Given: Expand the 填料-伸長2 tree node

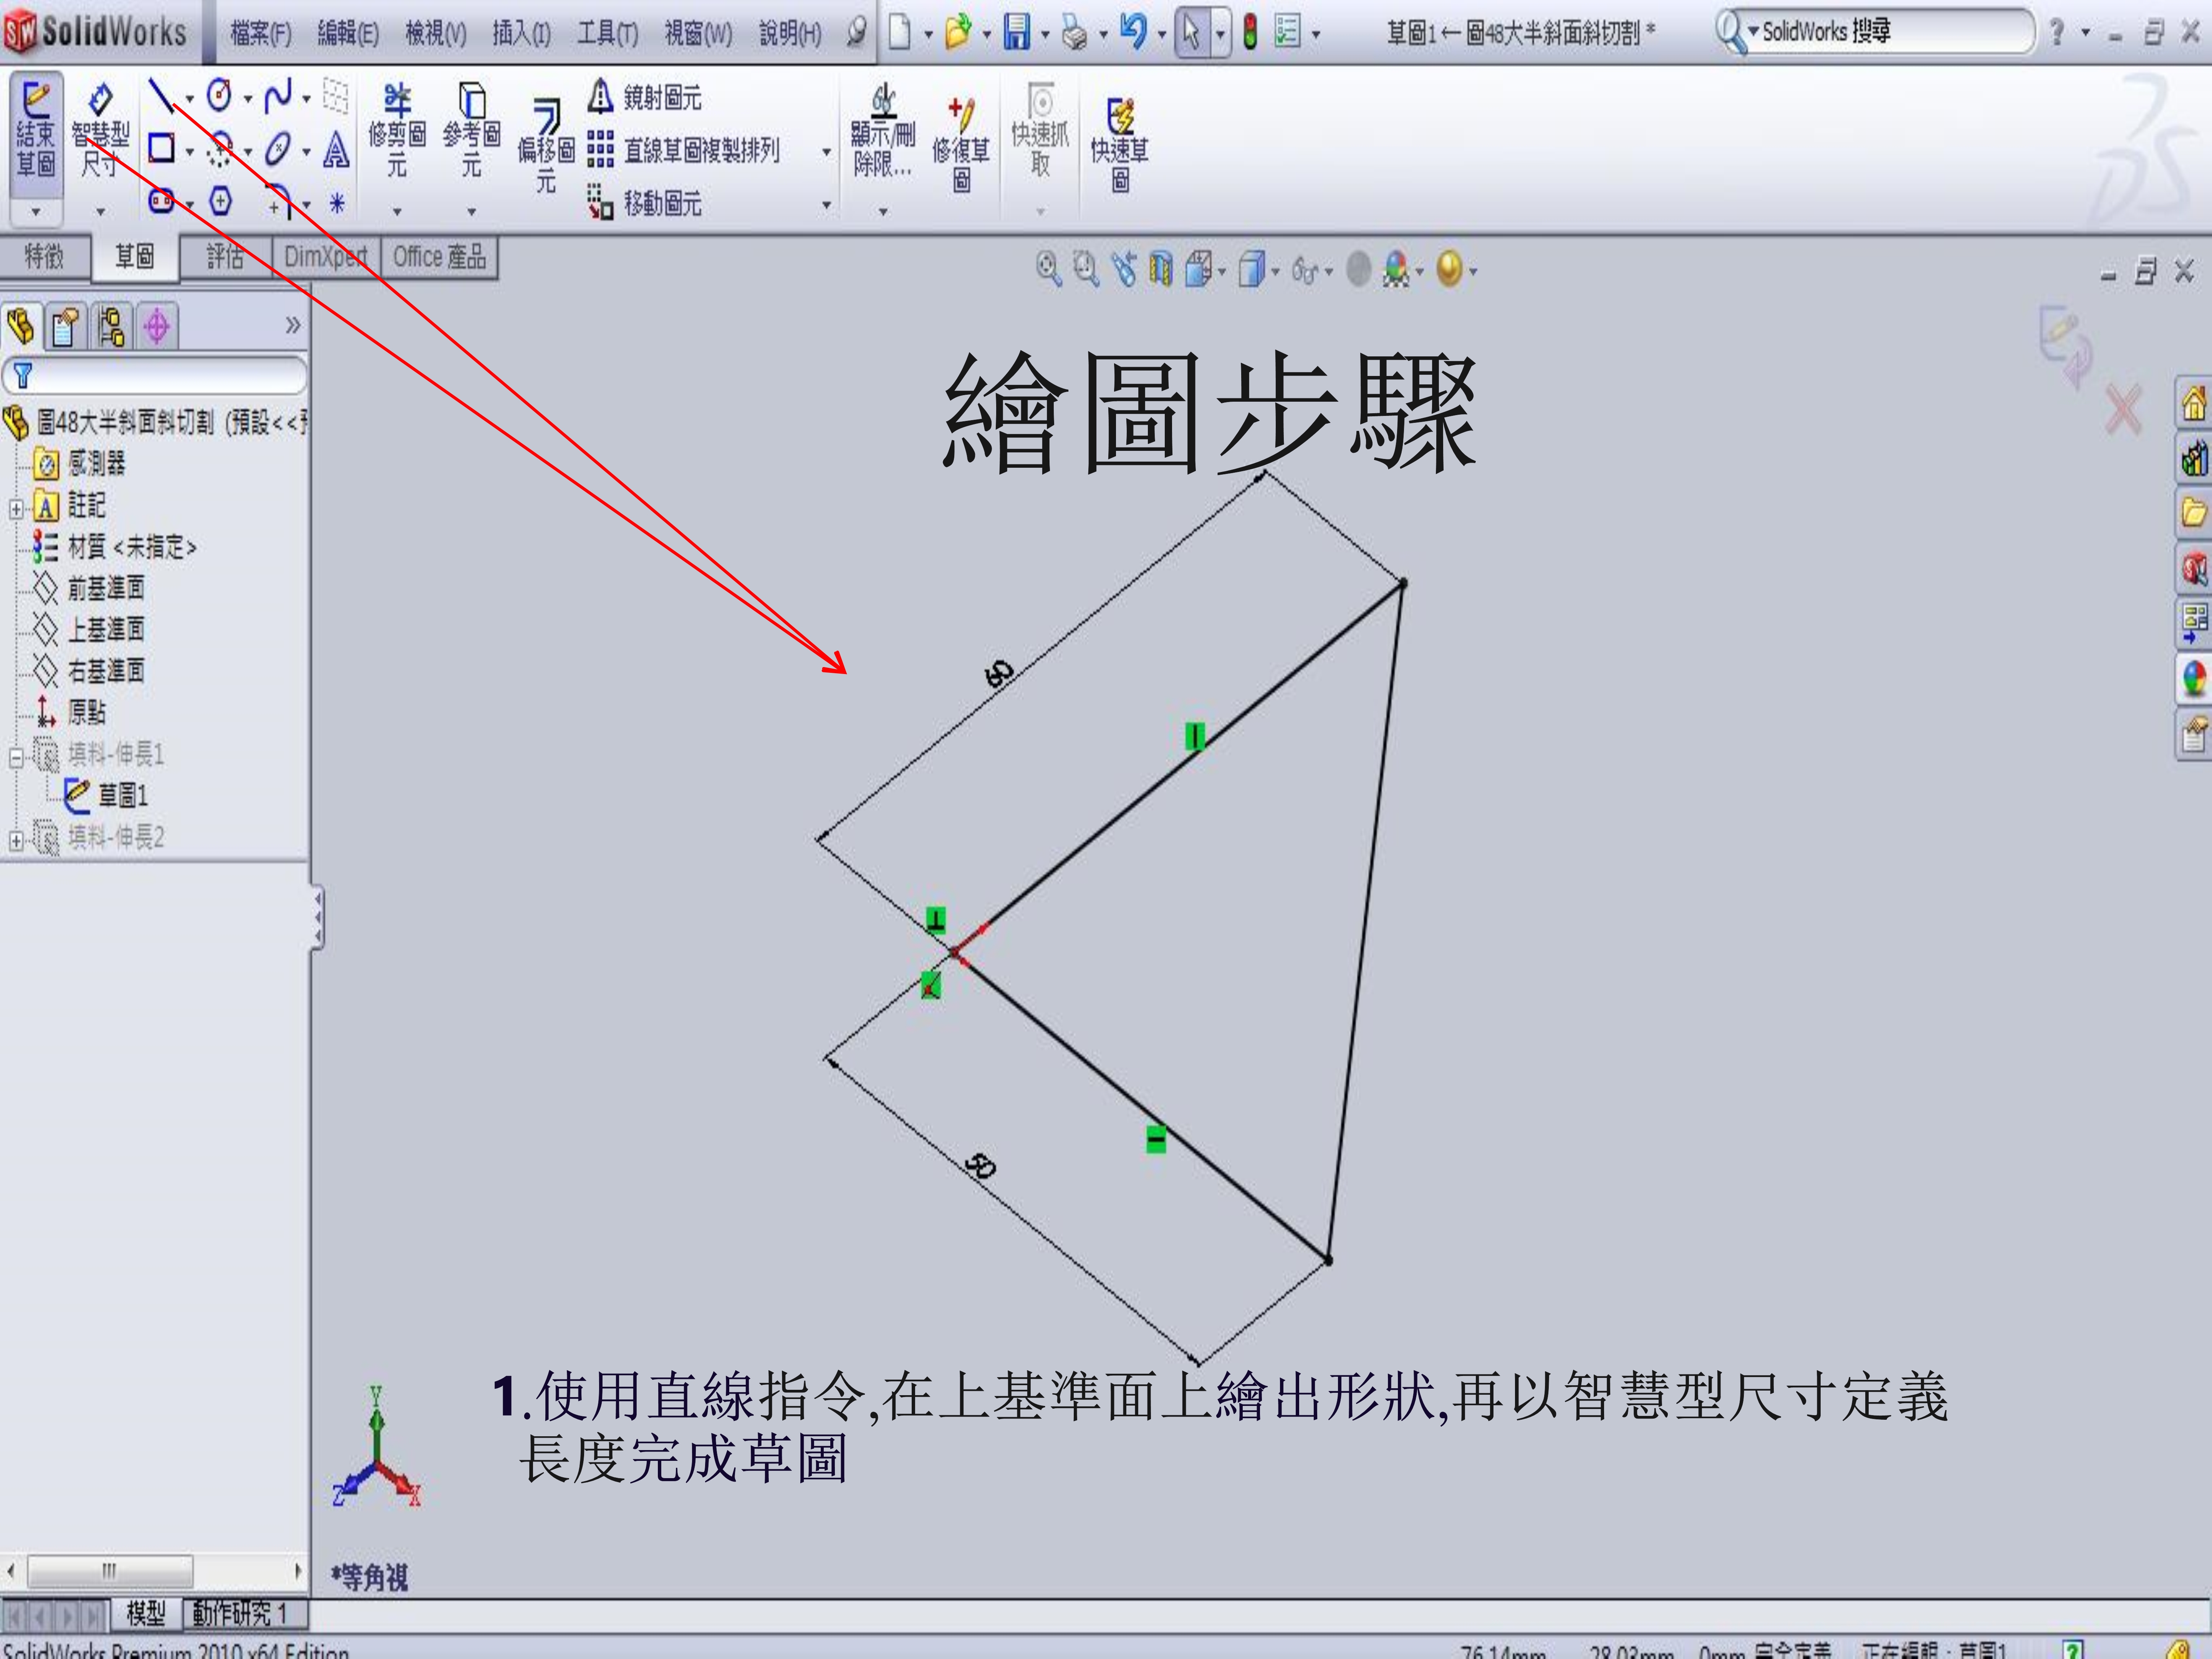Looking at the screenshot, I should coord(16,841).
